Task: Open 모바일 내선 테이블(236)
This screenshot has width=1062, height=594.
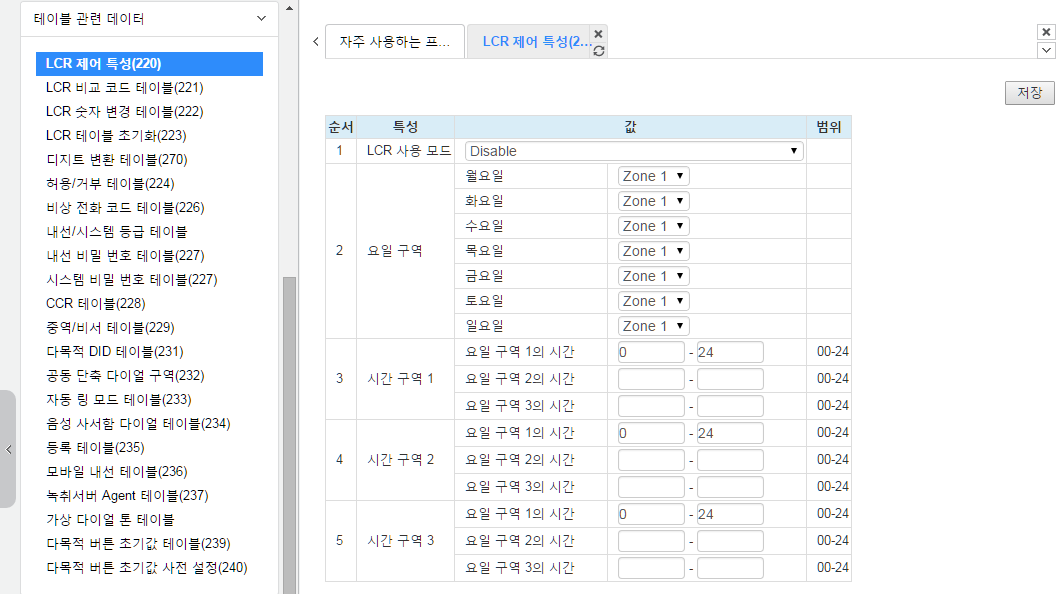Action: click(x=116, y=472)
